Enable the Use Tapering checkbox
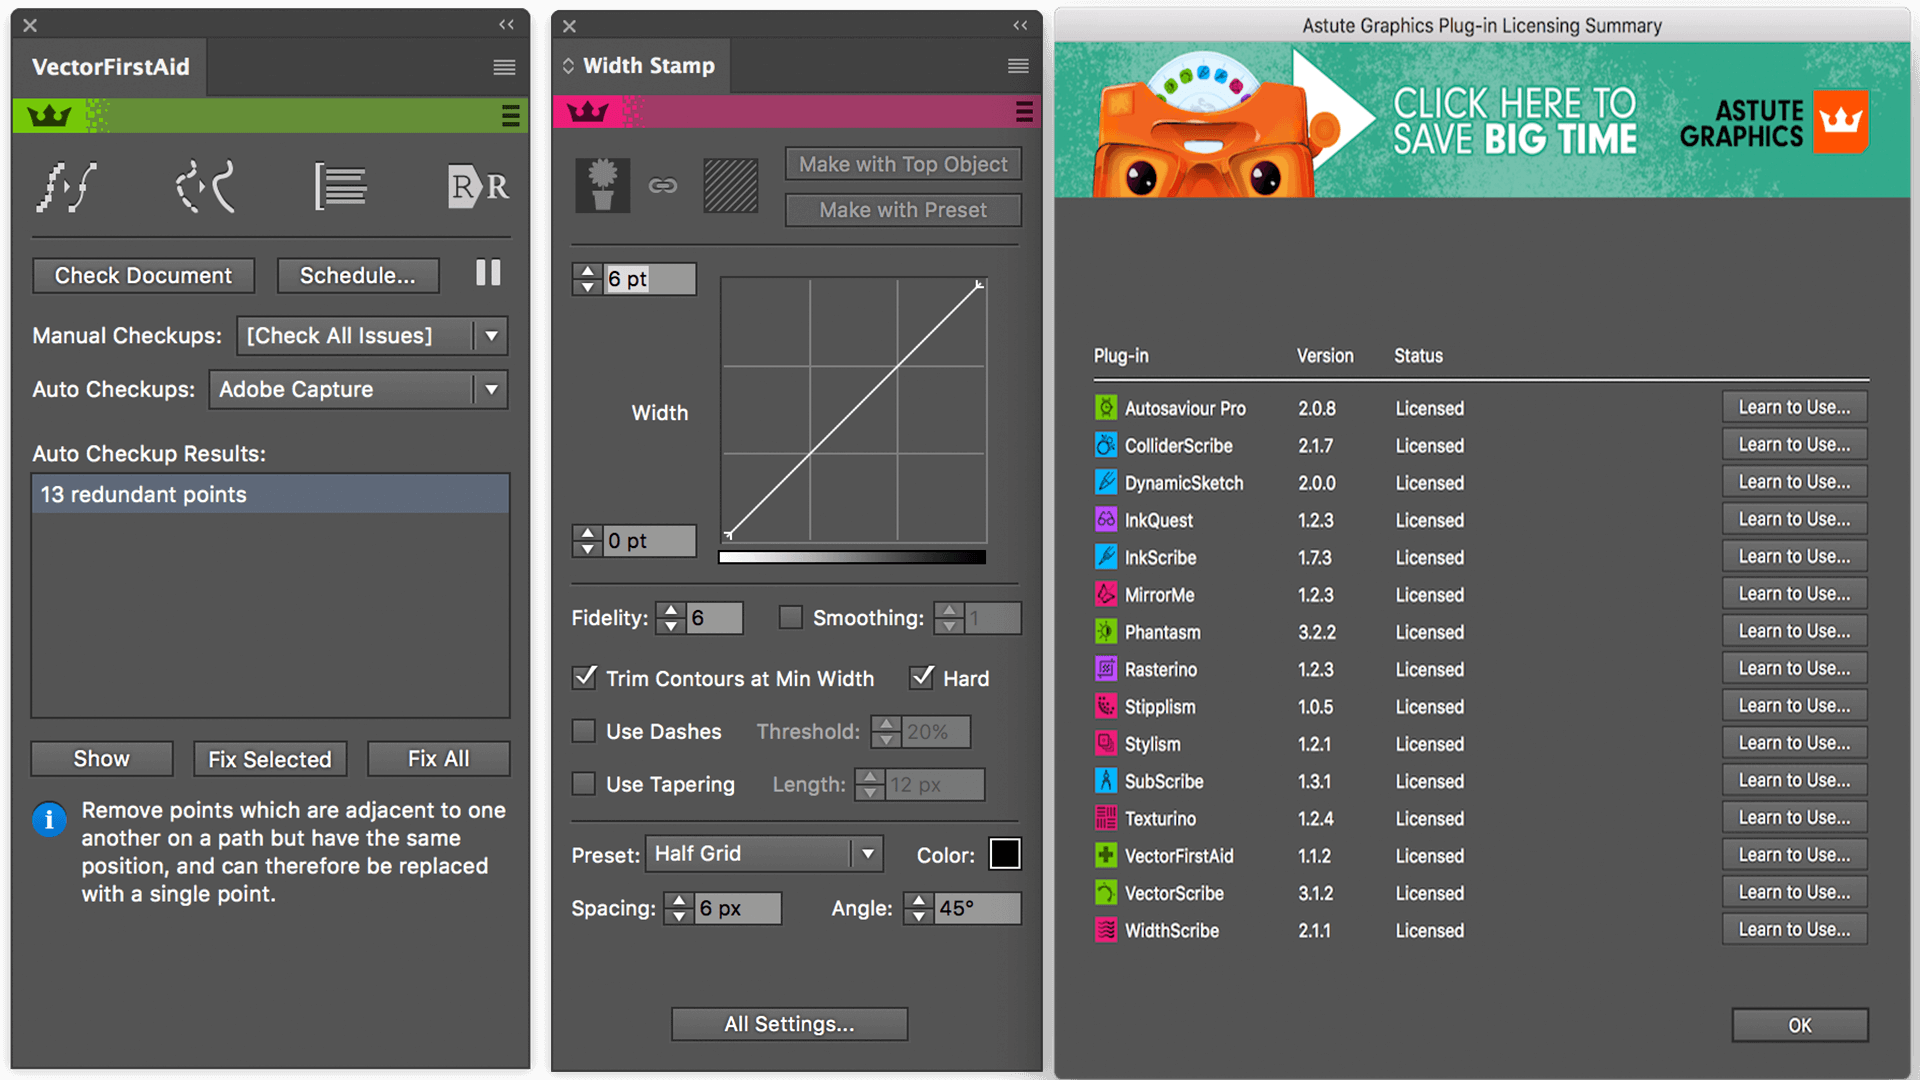Screen dimensions: 1920x1080 click(582, 783)
